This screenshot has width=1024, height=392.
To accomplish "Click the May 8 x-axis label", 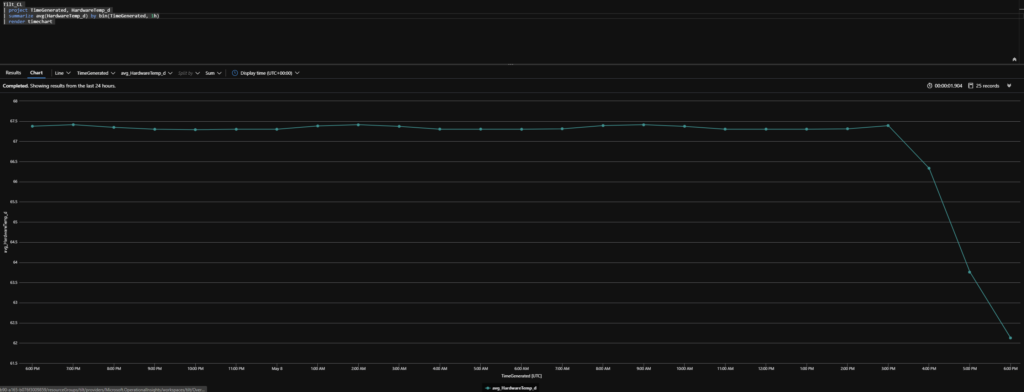I will pyautogui.click(x=277, y=368).
